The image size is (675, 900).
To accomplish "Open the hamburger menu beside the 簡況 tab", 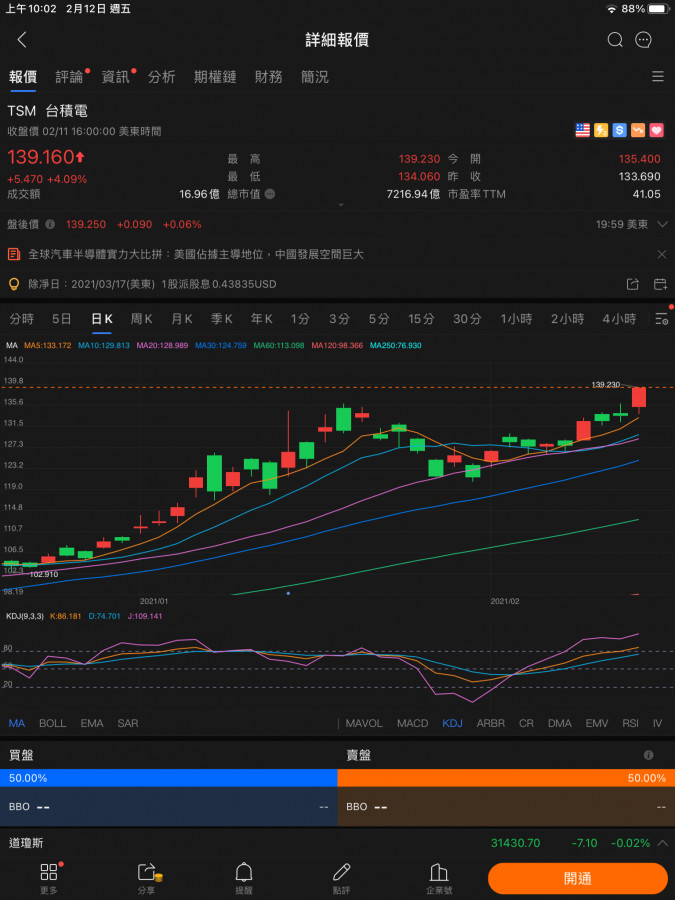I will click(x=658, y=76).
